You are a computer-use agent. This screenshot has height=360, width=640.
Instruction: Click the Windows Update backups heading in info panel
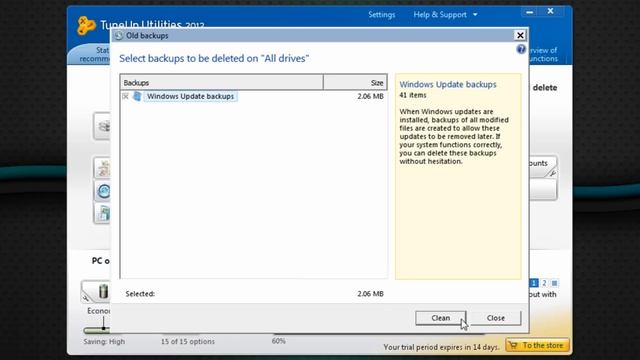[448, 84]
